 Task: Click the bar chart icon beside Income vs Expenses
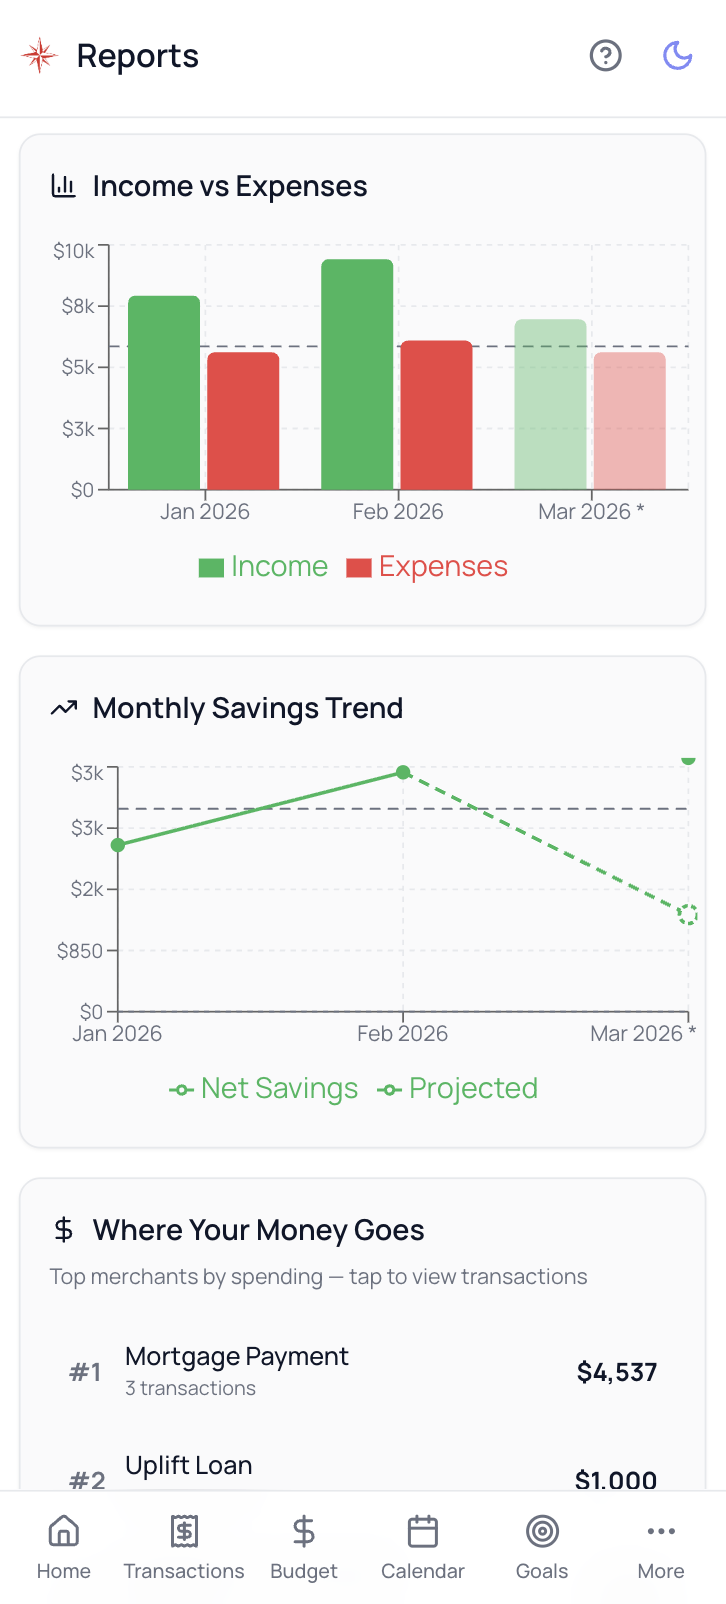64,186
